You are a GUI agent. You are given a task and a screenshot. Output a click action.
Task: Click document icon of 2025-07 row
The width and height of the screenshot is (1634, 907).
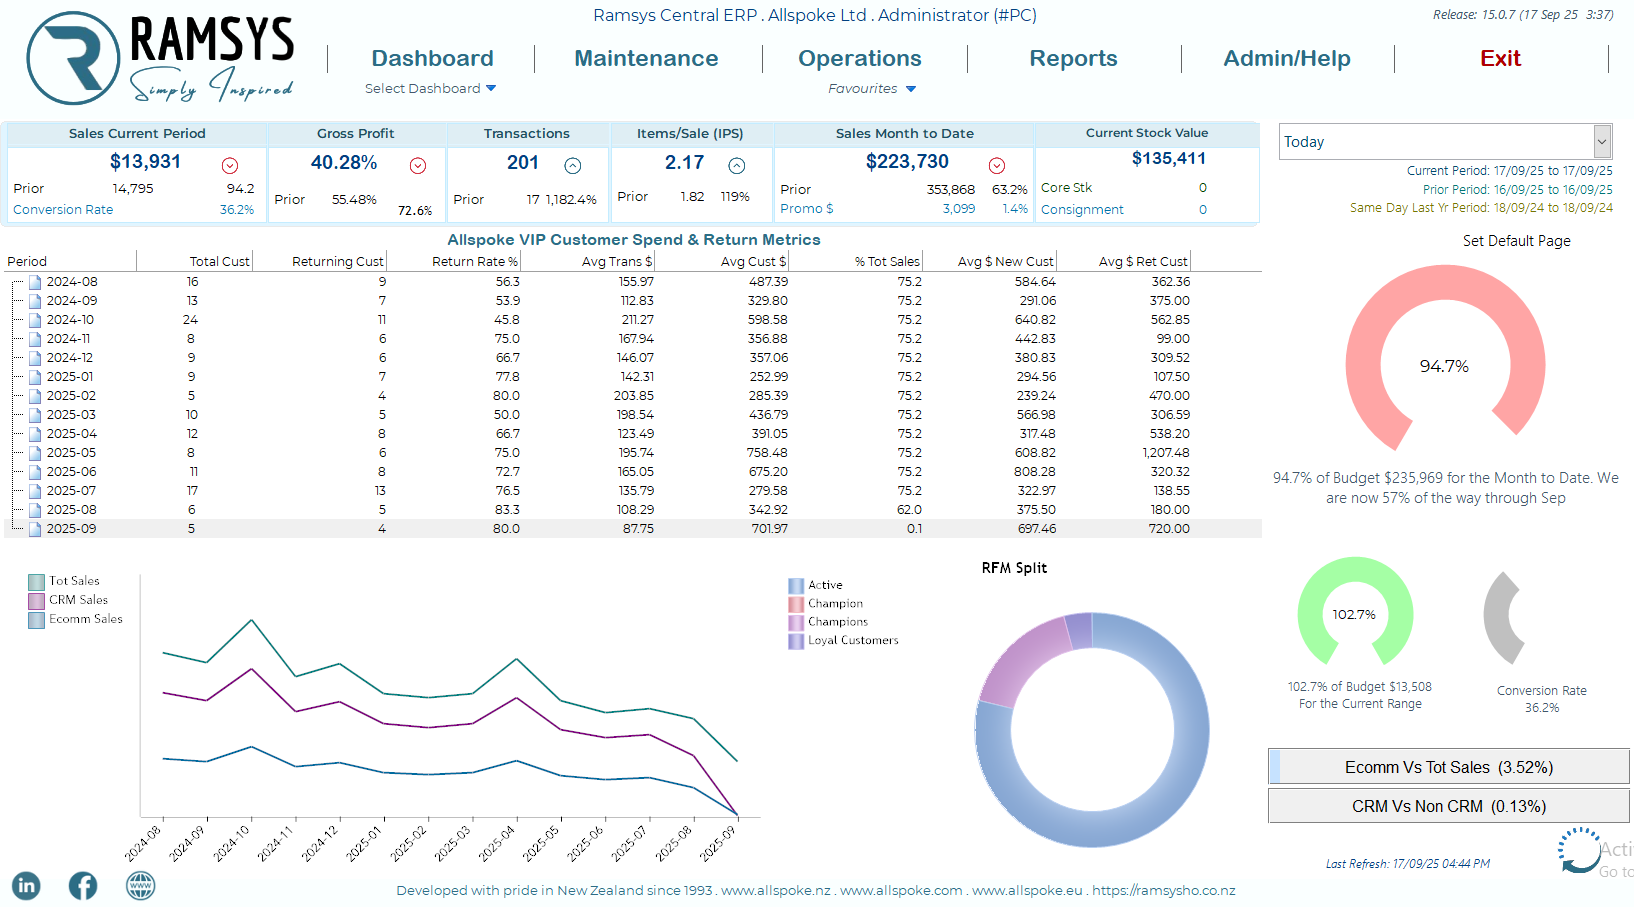click(35, 491)
